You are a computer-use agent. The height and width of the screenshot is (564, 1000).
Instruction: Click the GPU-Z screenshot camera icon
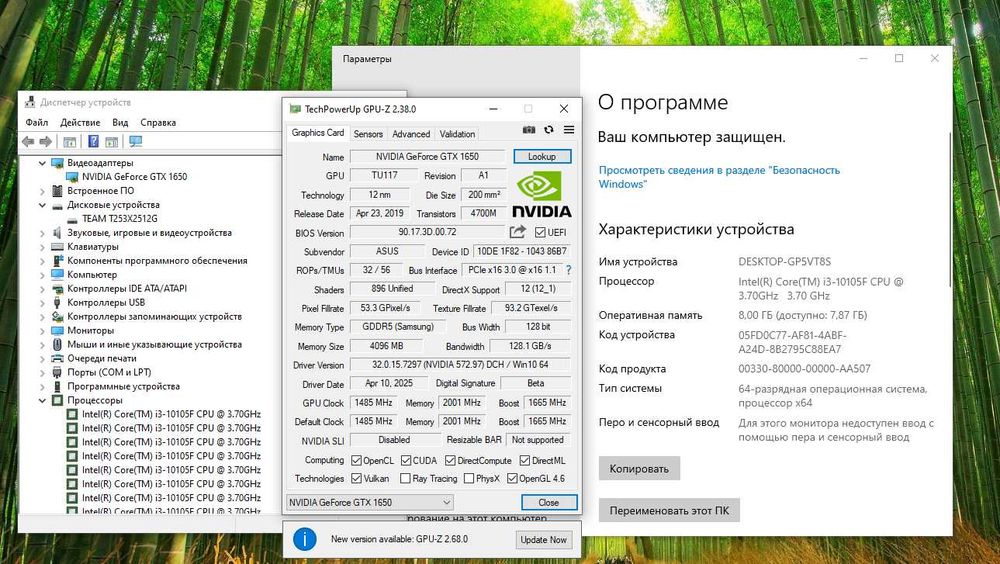point(529,130)
